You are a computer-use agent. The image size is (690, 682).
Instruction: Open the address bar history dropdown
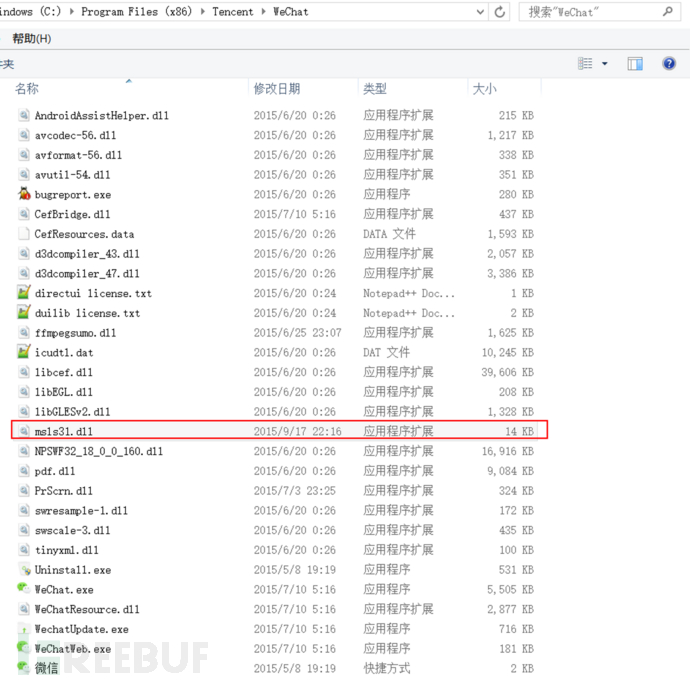(x=480, y=12)
